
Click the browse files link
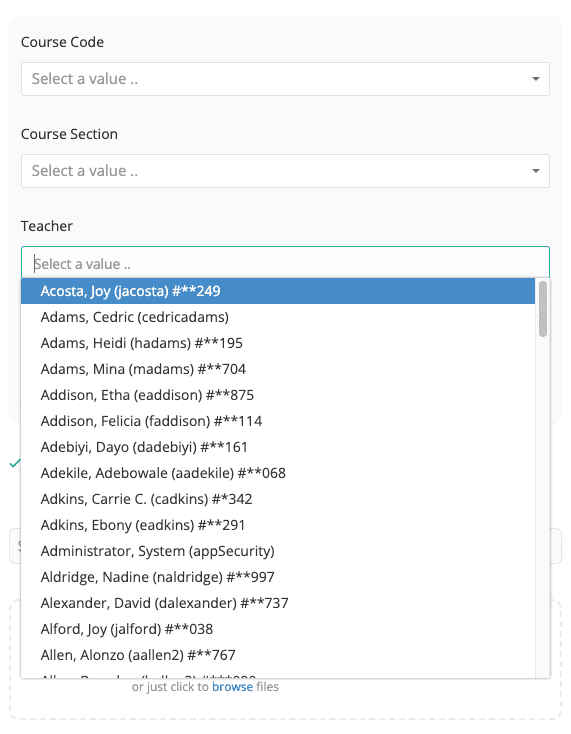(232, 687)
